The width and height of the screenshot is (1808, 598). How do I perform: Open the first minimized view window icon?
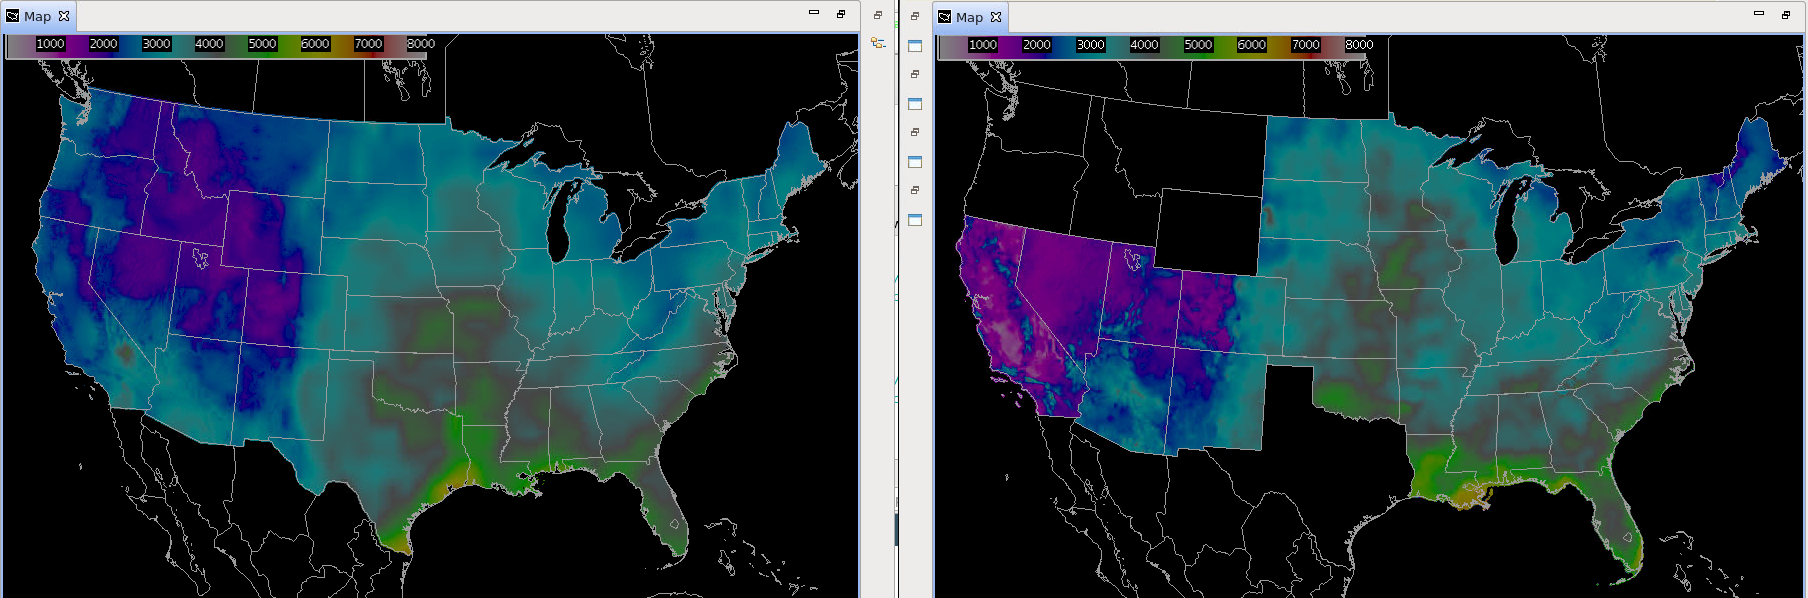point(915,45)
